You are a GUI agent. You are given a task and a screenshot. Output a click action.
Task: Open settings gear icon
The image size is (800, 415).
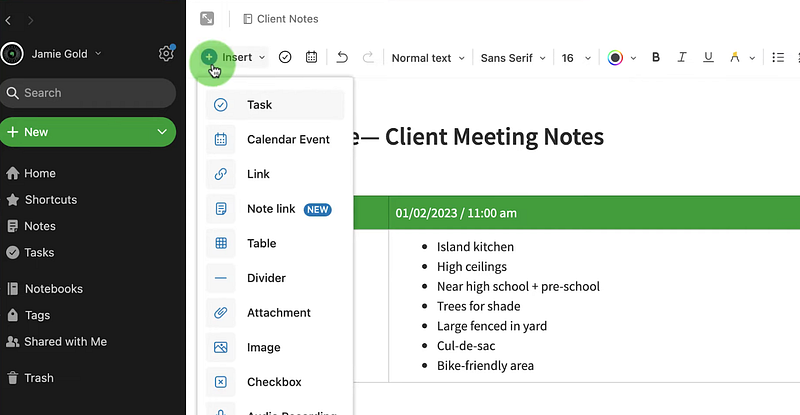point(166,53)
